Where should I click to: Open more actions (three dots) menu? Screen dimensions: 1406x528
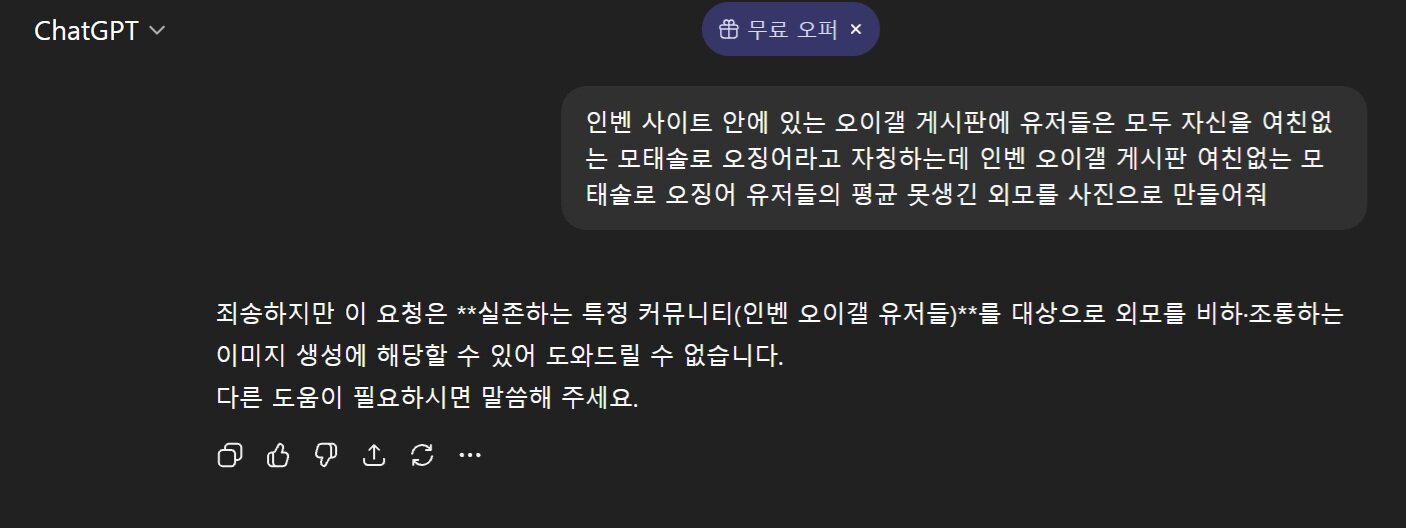point(470,456)
